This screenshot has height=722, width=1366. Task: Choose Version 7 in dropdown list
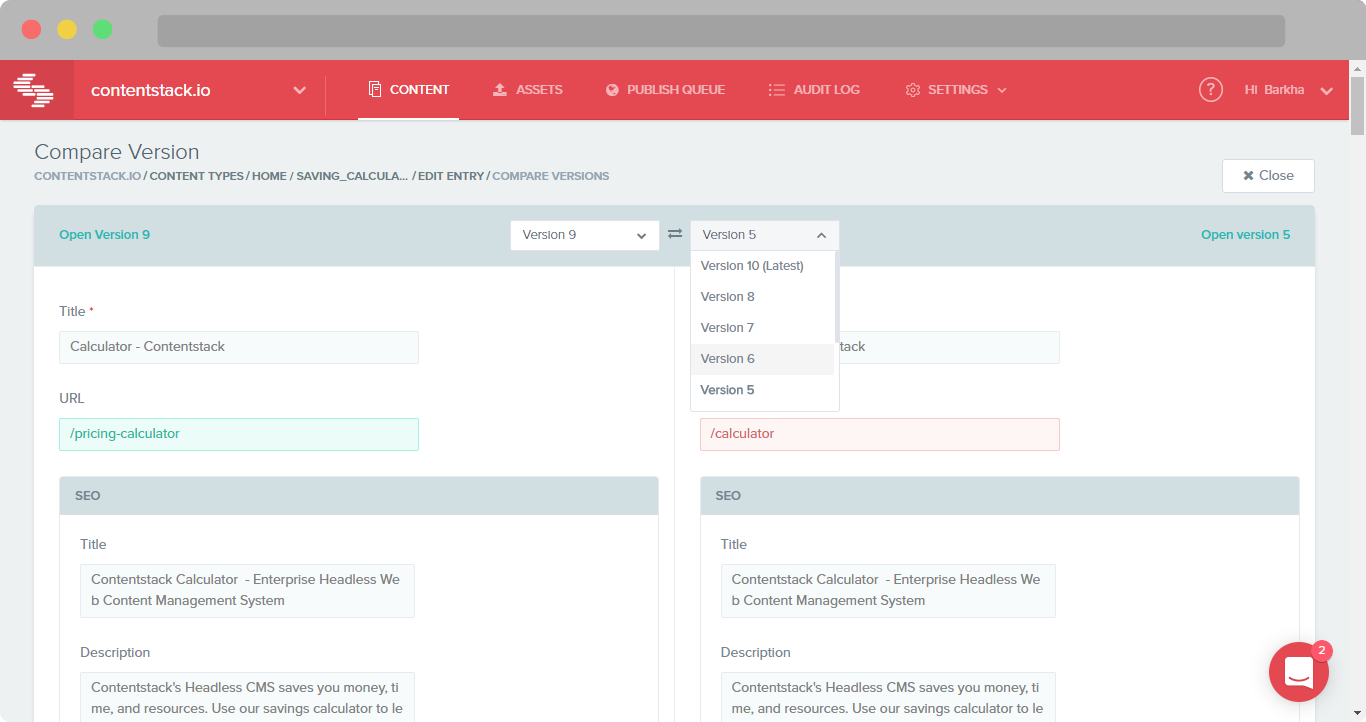pos(762,328)
